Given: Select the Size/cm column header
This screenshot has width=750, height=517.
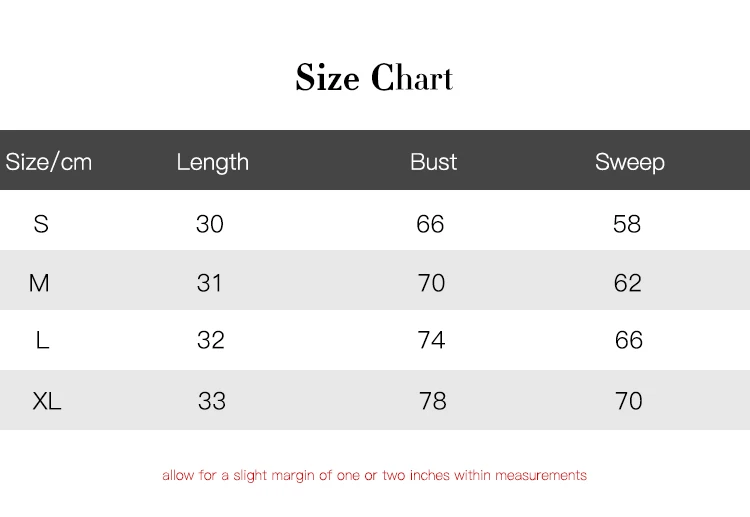Looking at the screenshot, I should click(x=49, y=162).
